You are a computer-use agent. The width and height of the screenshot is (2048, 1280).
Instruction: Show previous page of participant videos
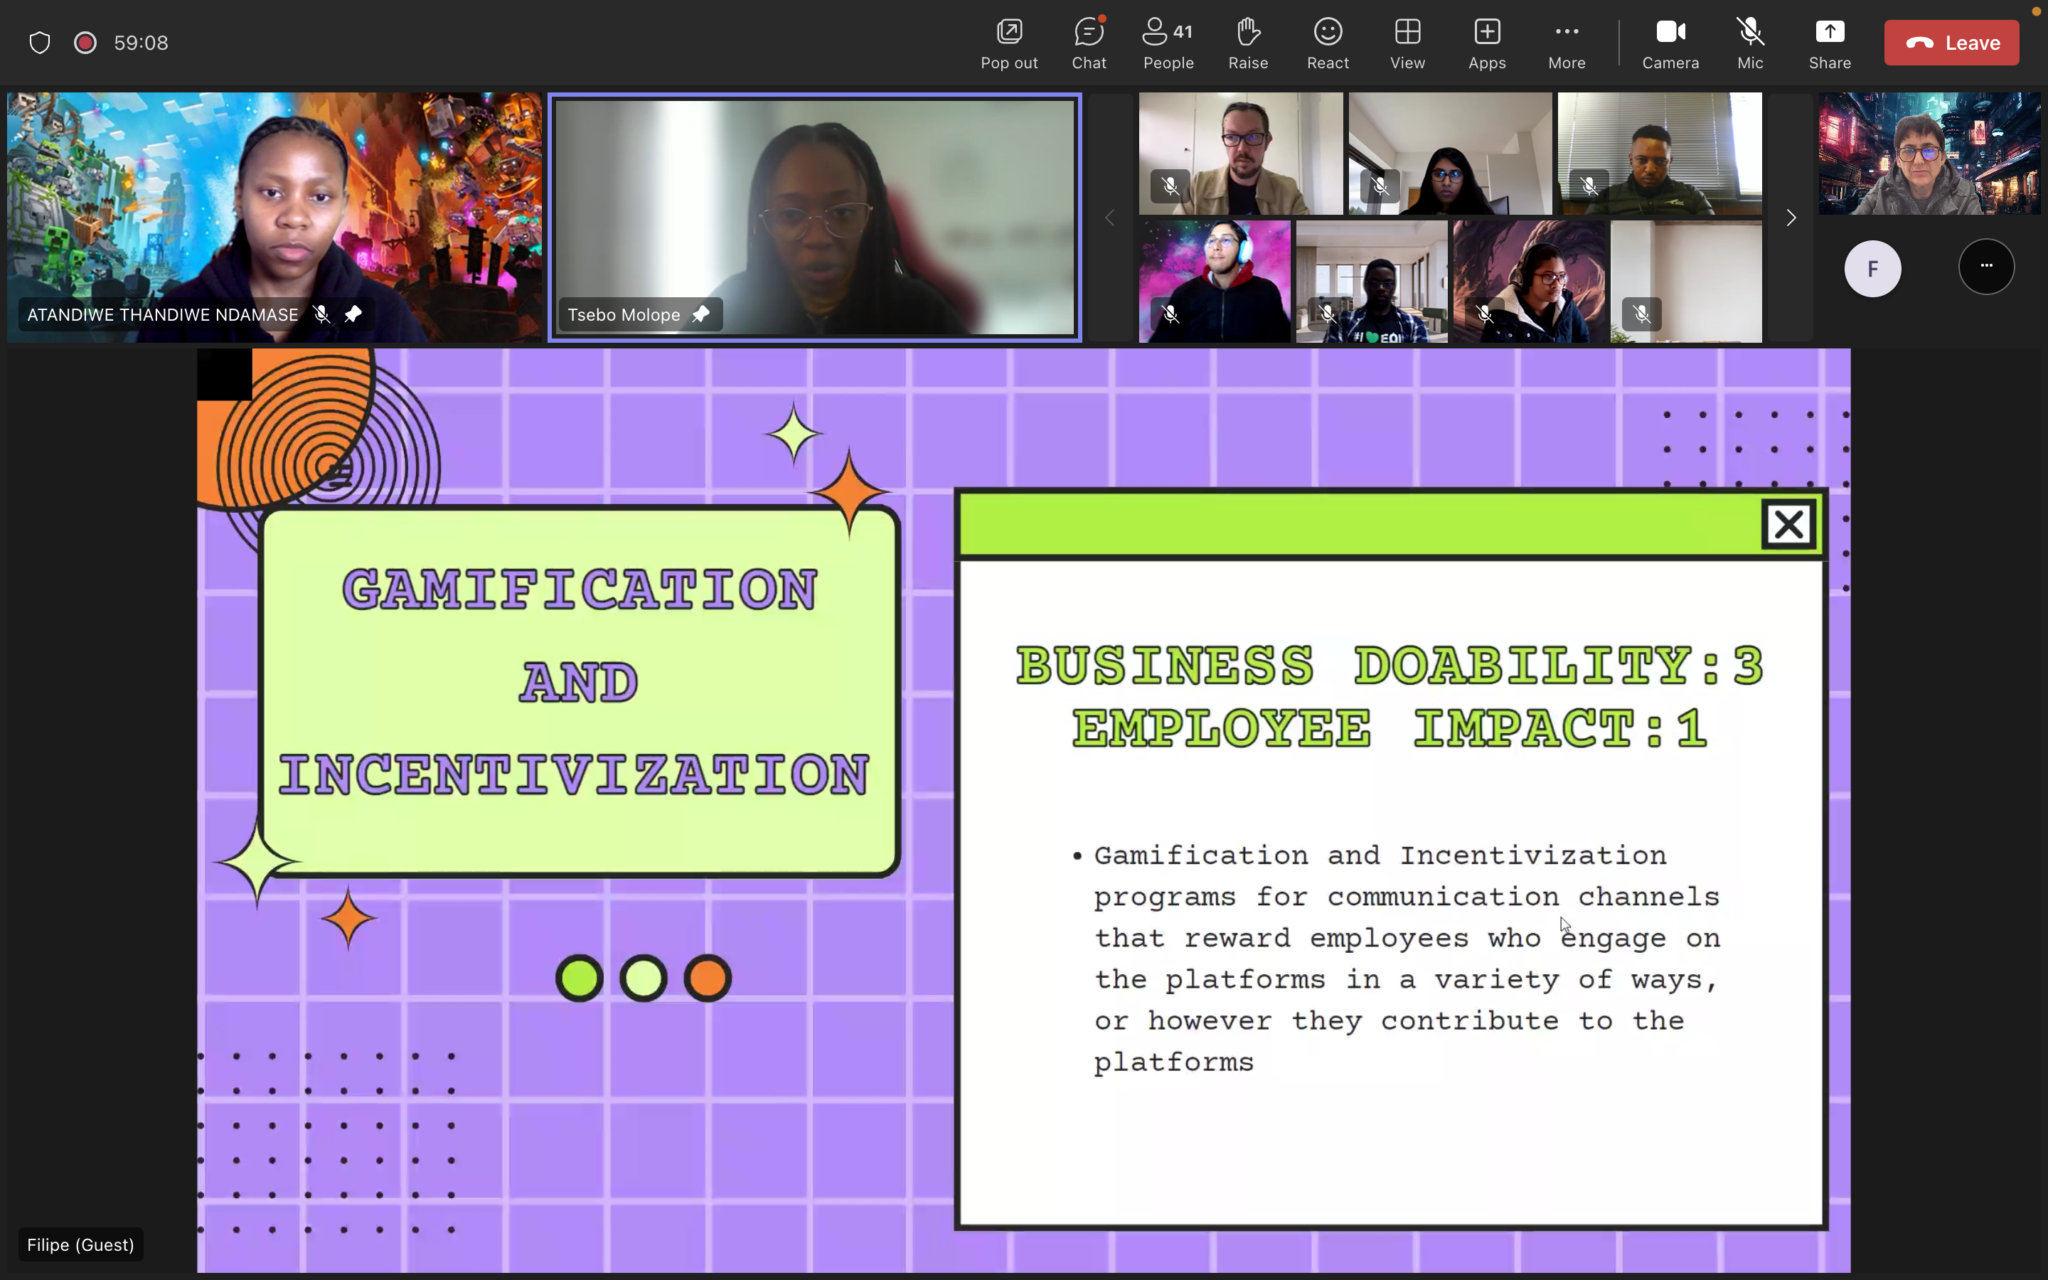pyautogui.click(x=1108, y=217)
